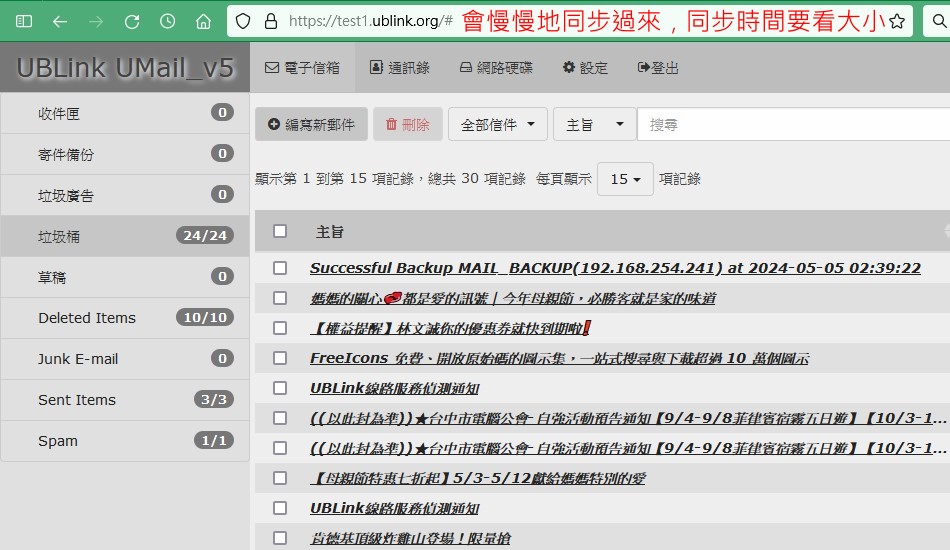Toggle the browser sidebar panel icon
This screenshot has width=950, height=550.
pos(24,21)
